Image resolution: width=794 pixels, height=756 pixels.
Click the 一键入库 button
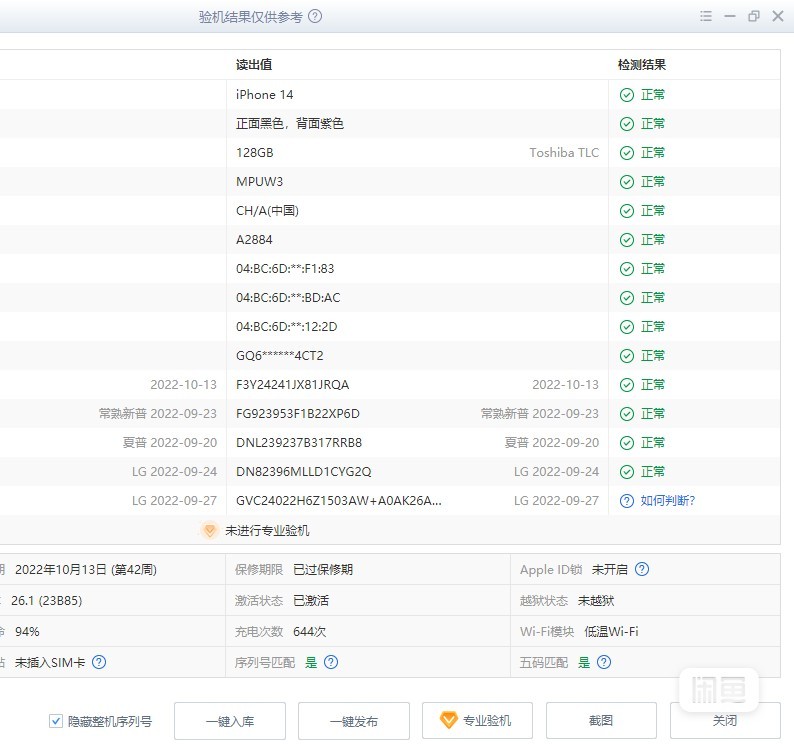[230, 721]
